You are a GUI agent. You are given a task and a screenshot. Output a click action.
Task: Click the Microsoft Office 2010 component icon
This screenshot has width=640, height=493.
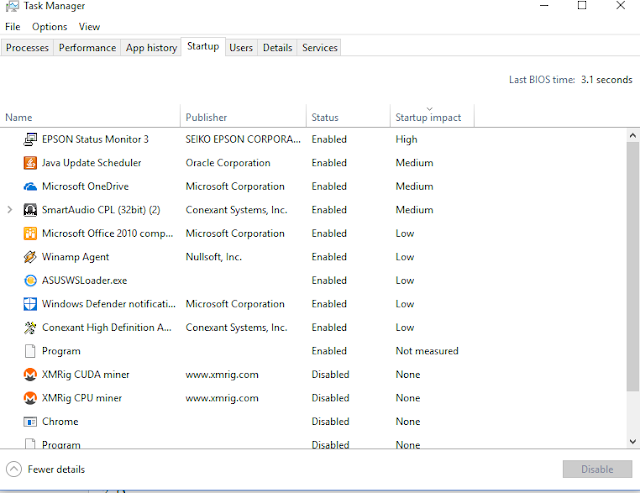(30, 233)
